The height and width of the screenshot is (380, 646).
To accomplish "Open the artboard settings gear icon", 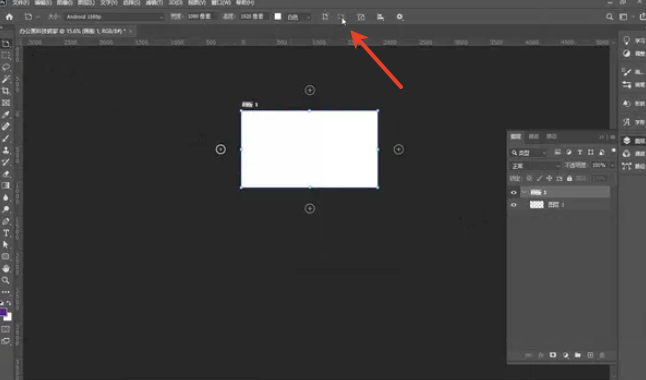I will point(400,17).
